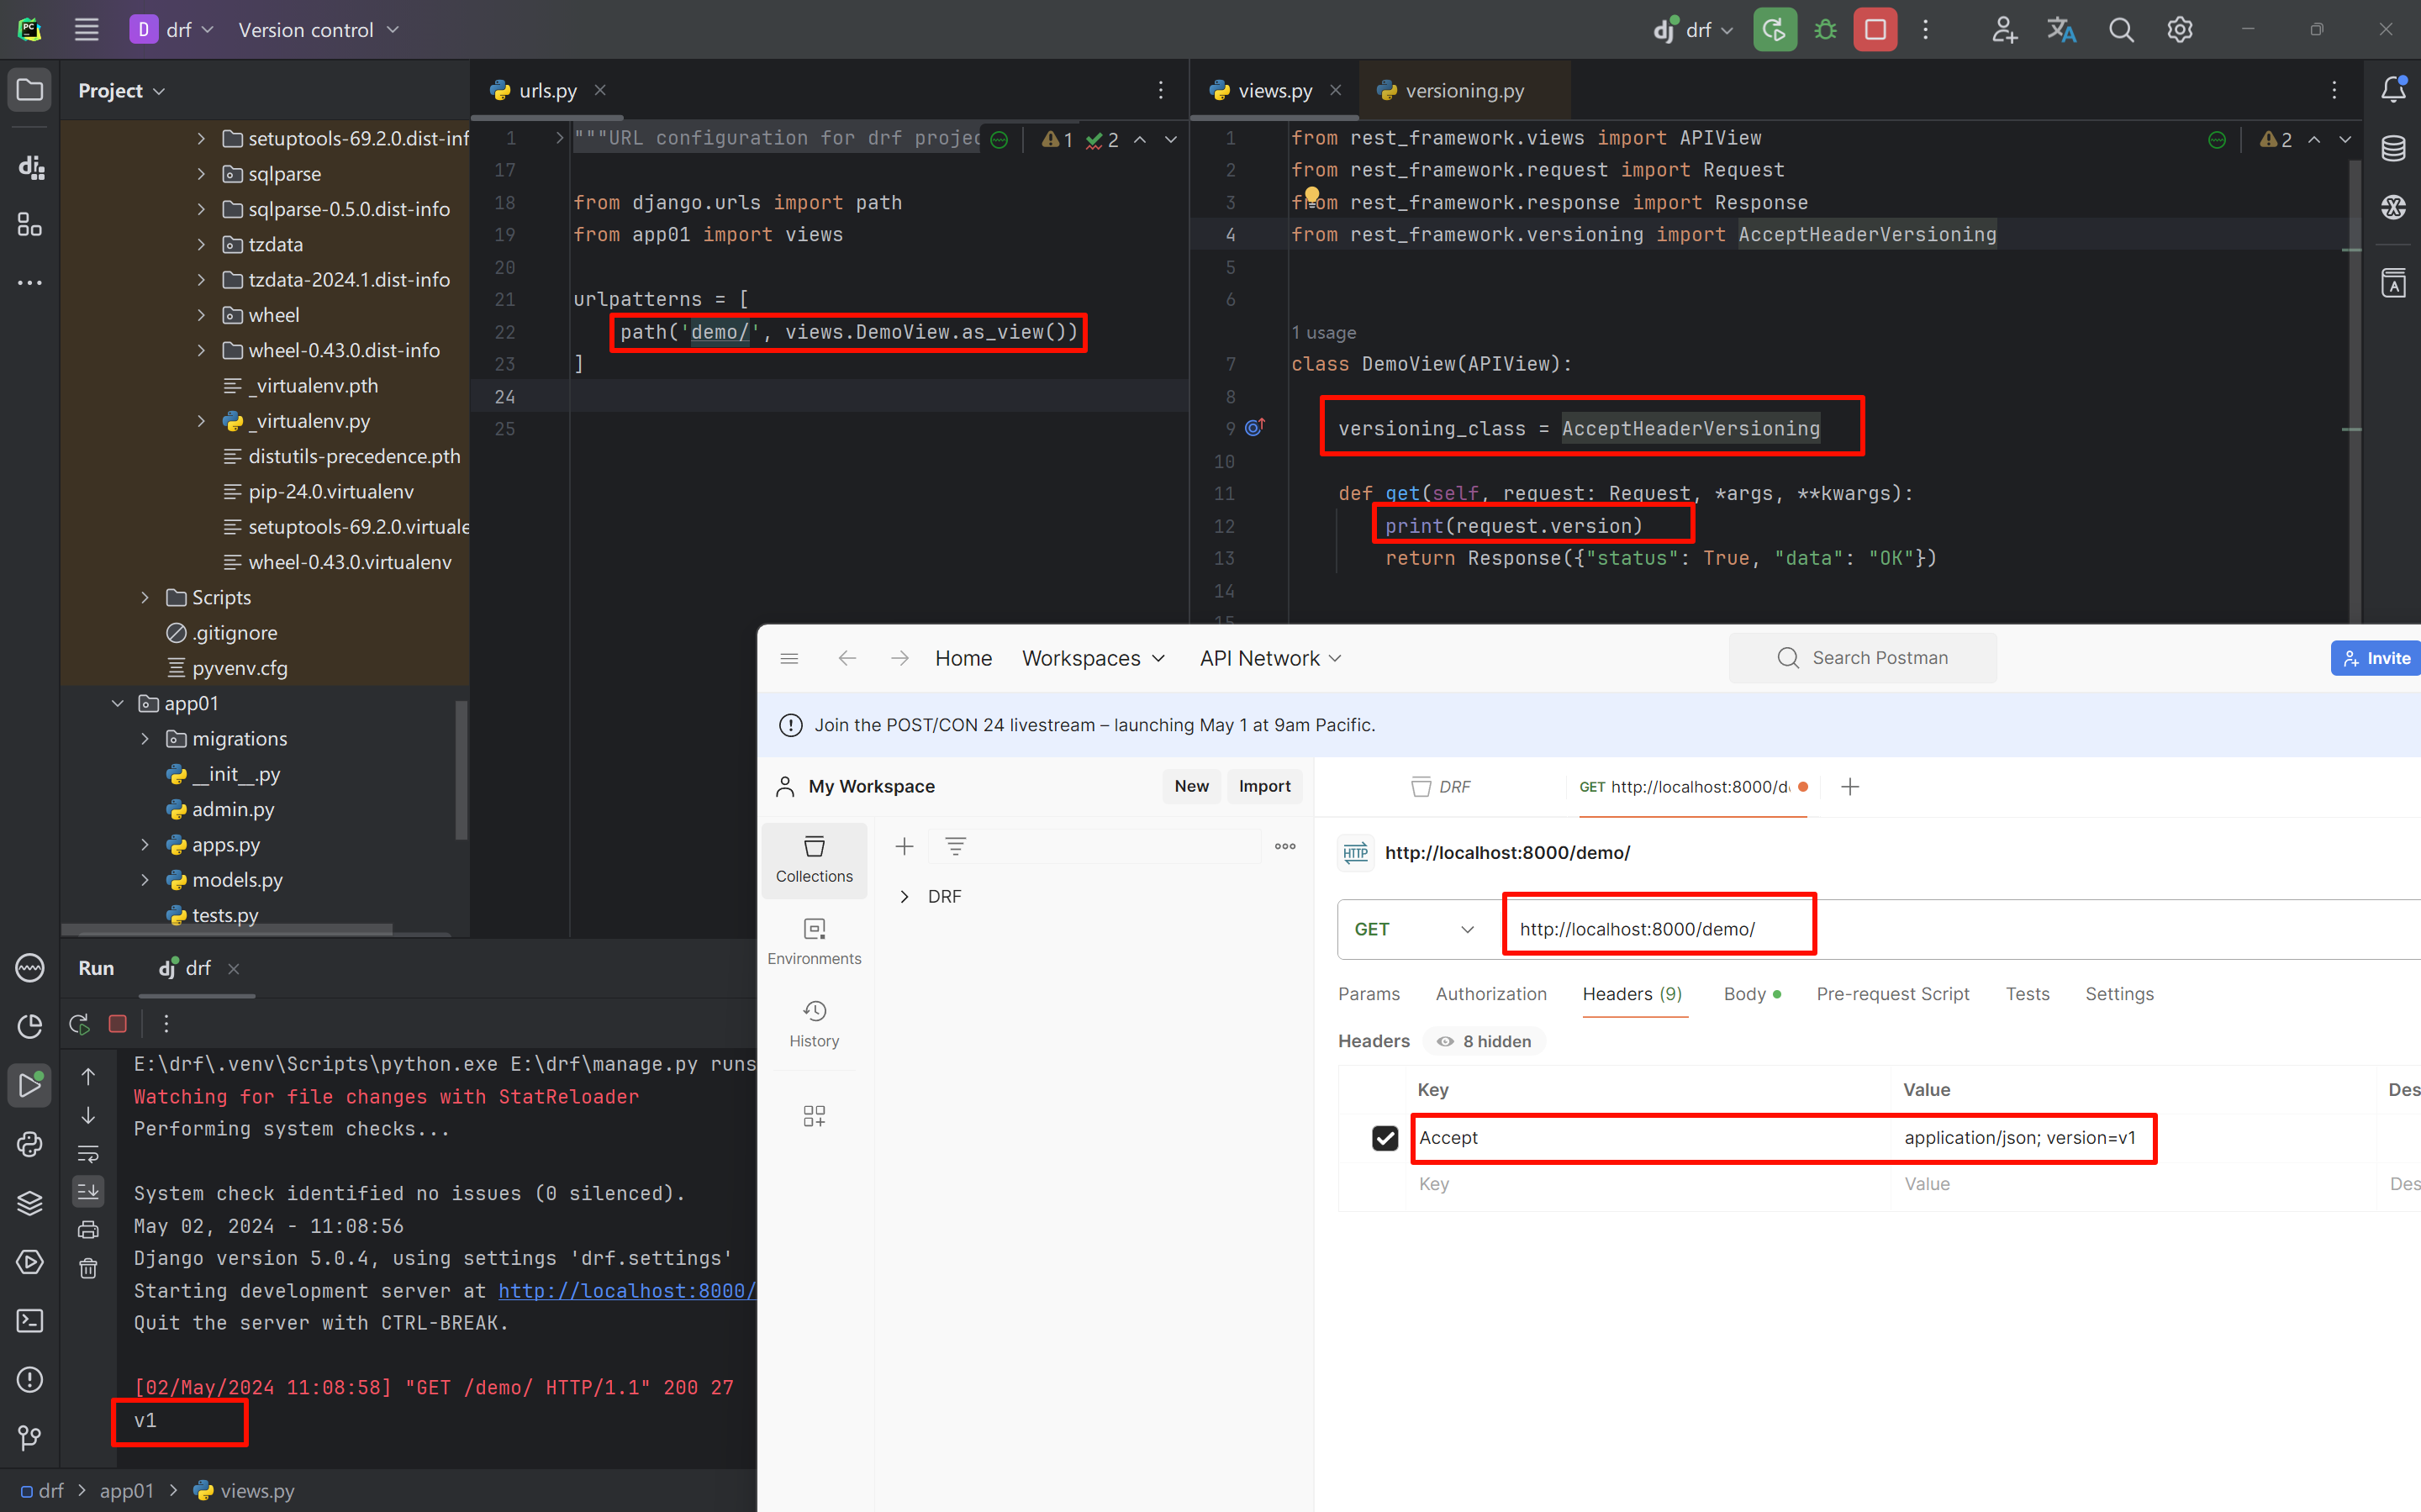Expand the DRF collection
The image size is (2421, 1512).
tap(904, 896)
